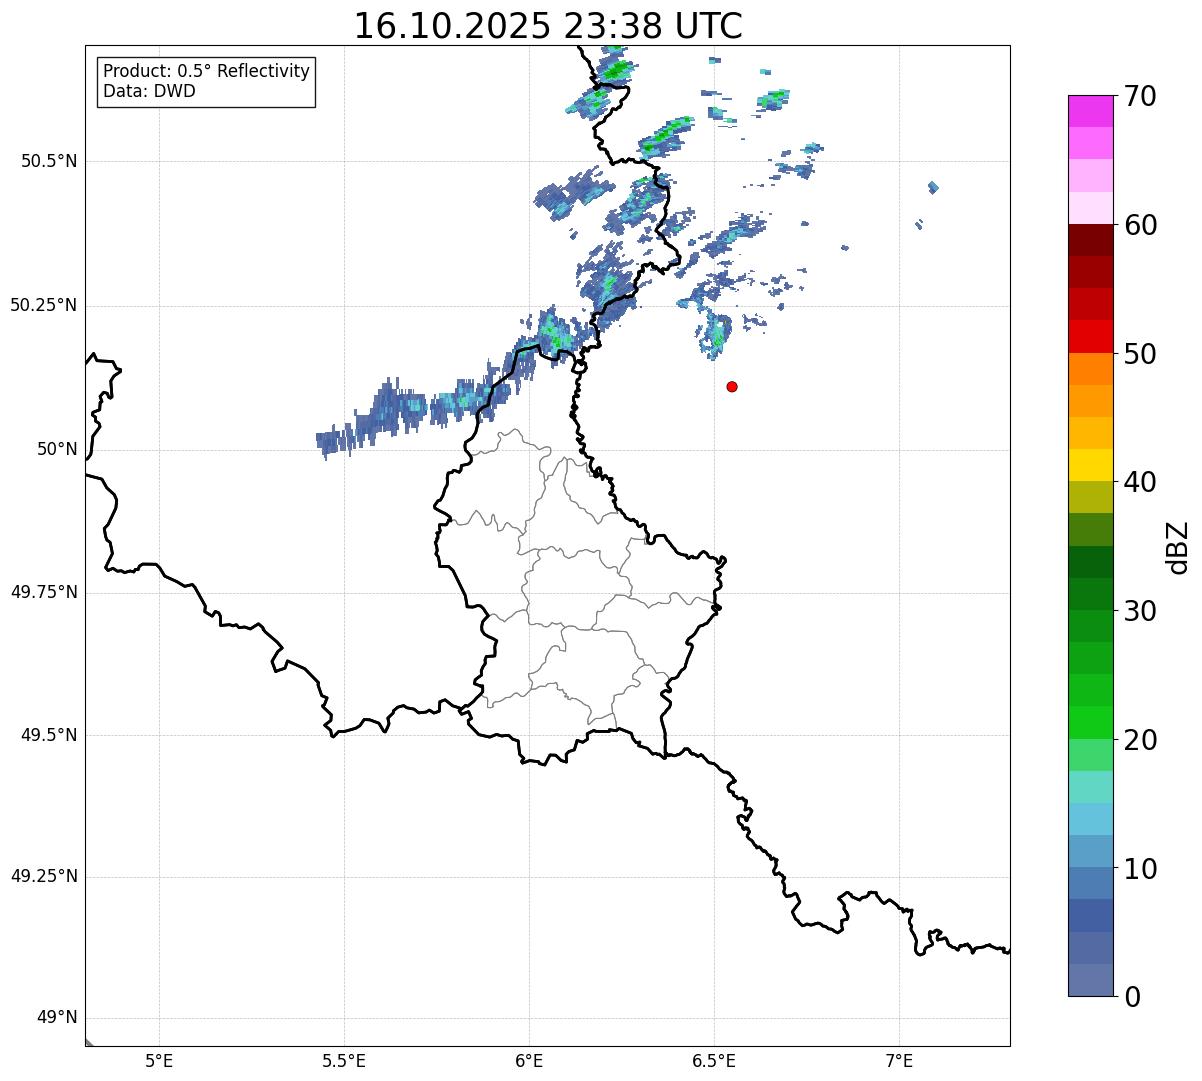Pick the grey-blue swatch at colorbar bottom
1202x1081 pixels.
tap(1090, 980)
